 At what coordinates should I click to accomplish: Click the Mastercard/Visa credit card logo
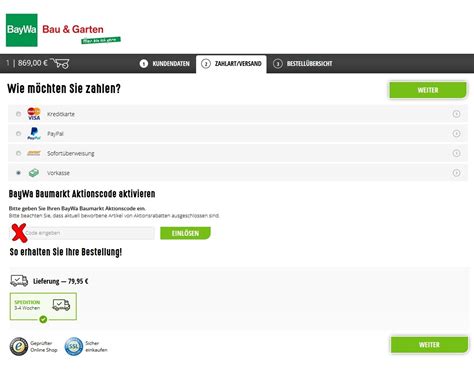[34, 114]
